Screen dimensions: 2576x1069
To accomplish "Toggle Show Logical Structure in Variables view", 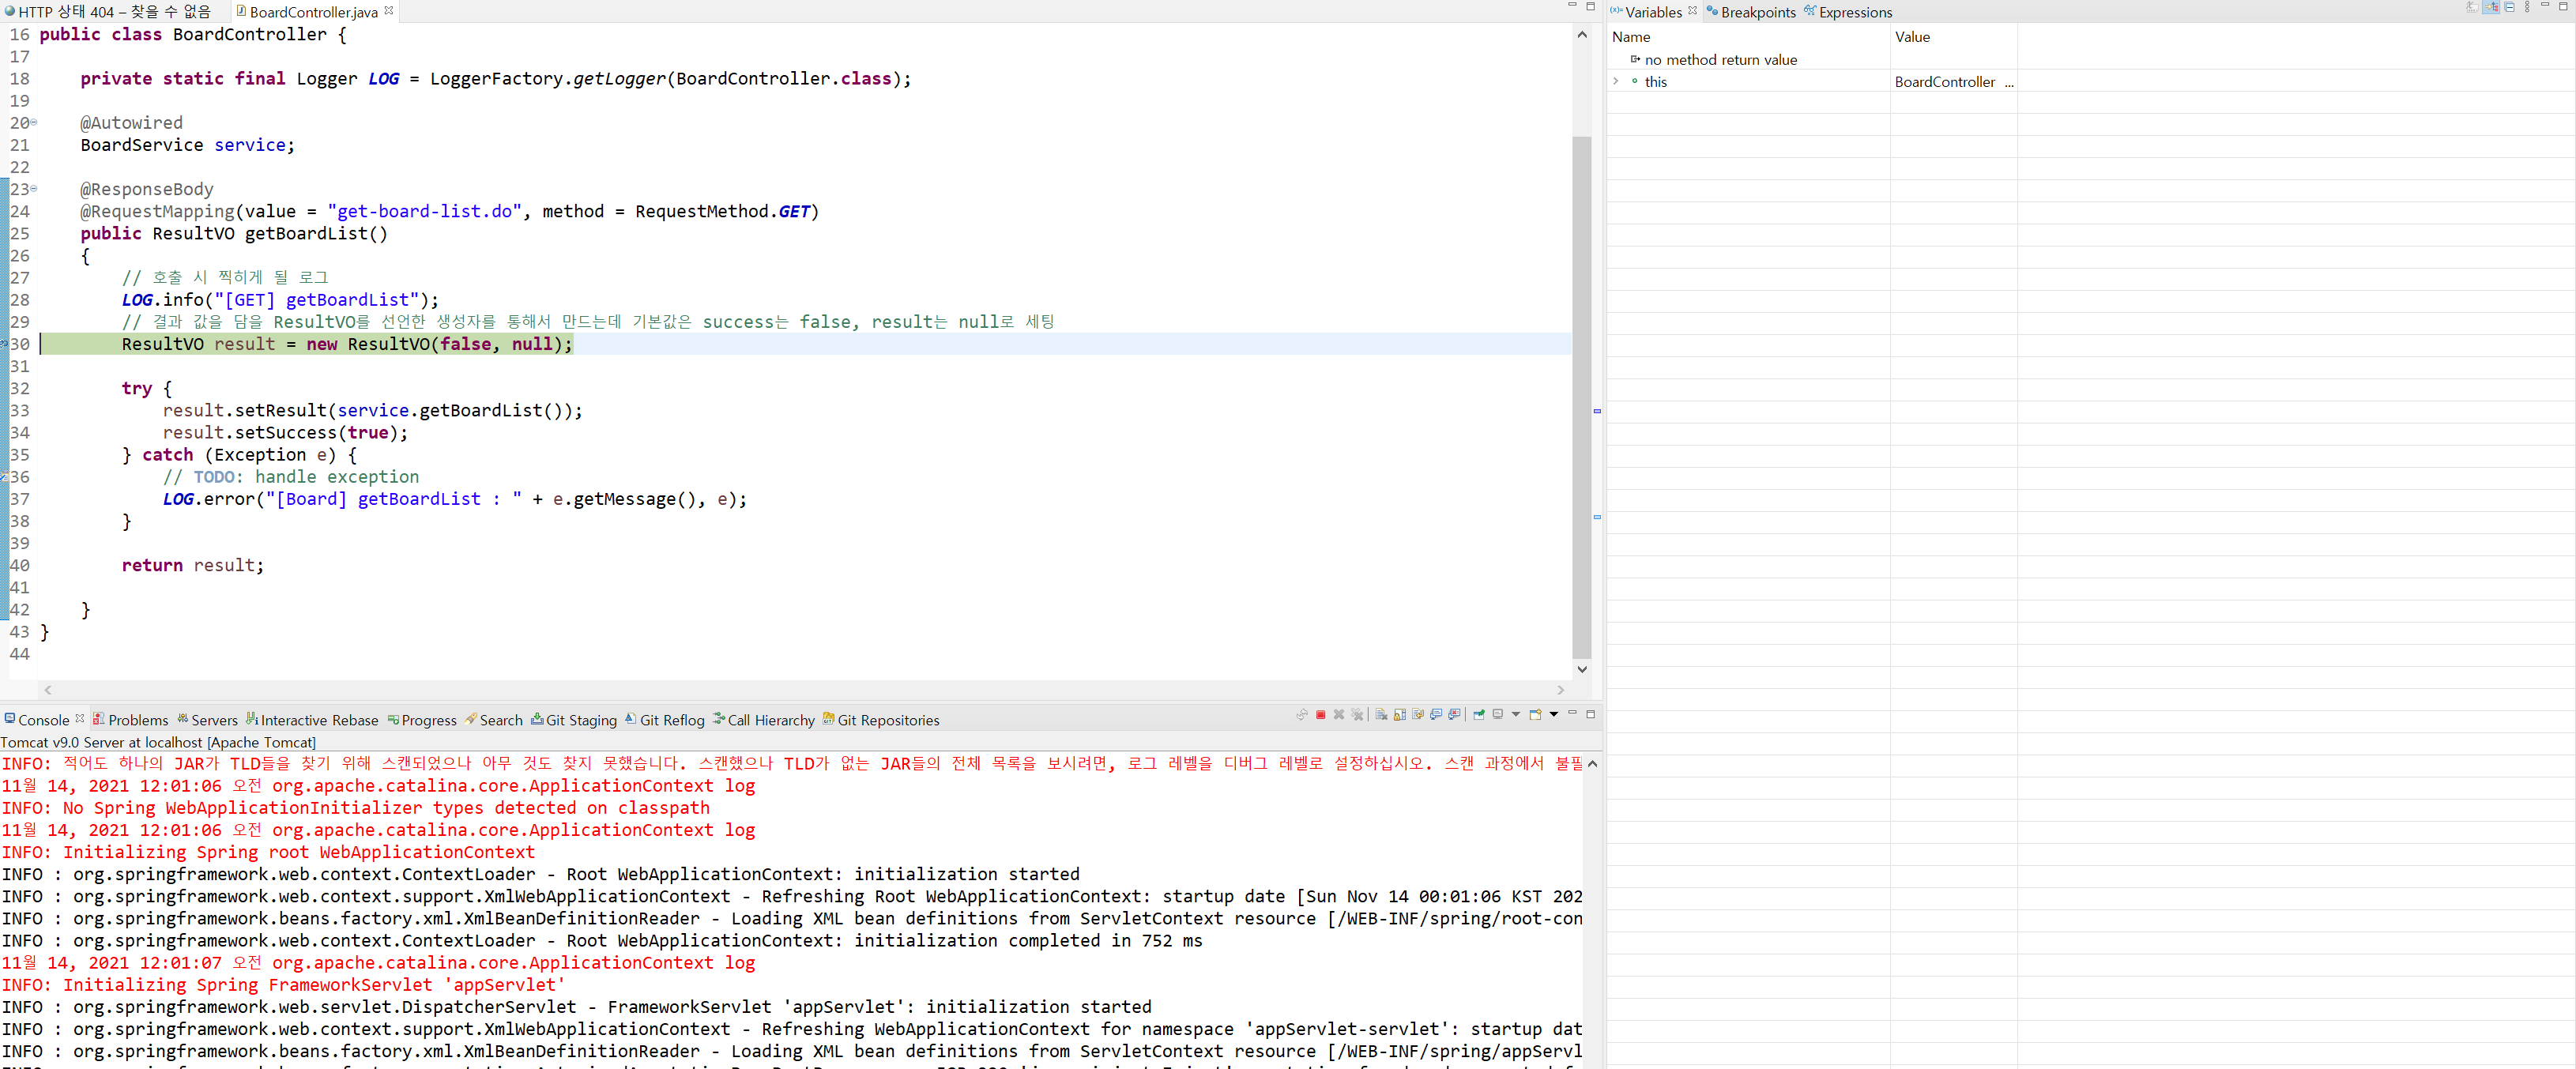I will click(2491, 7).
